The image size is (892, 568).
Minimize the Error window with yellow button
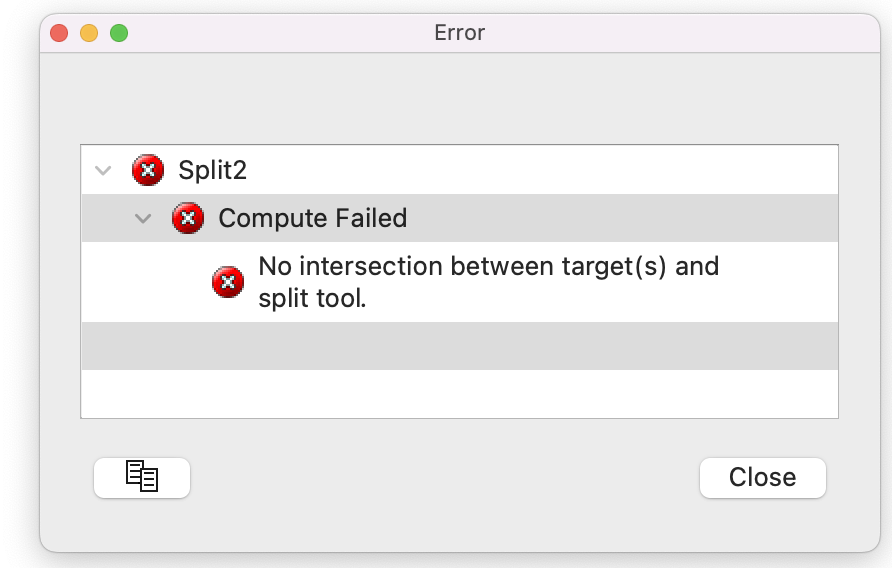89,33
